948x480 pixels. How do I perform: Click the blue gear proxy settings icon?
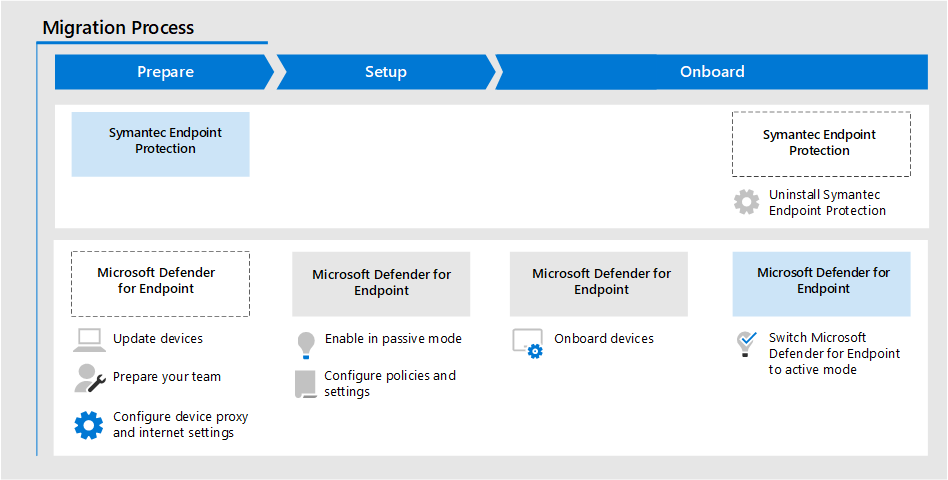[x=89, y=425]
